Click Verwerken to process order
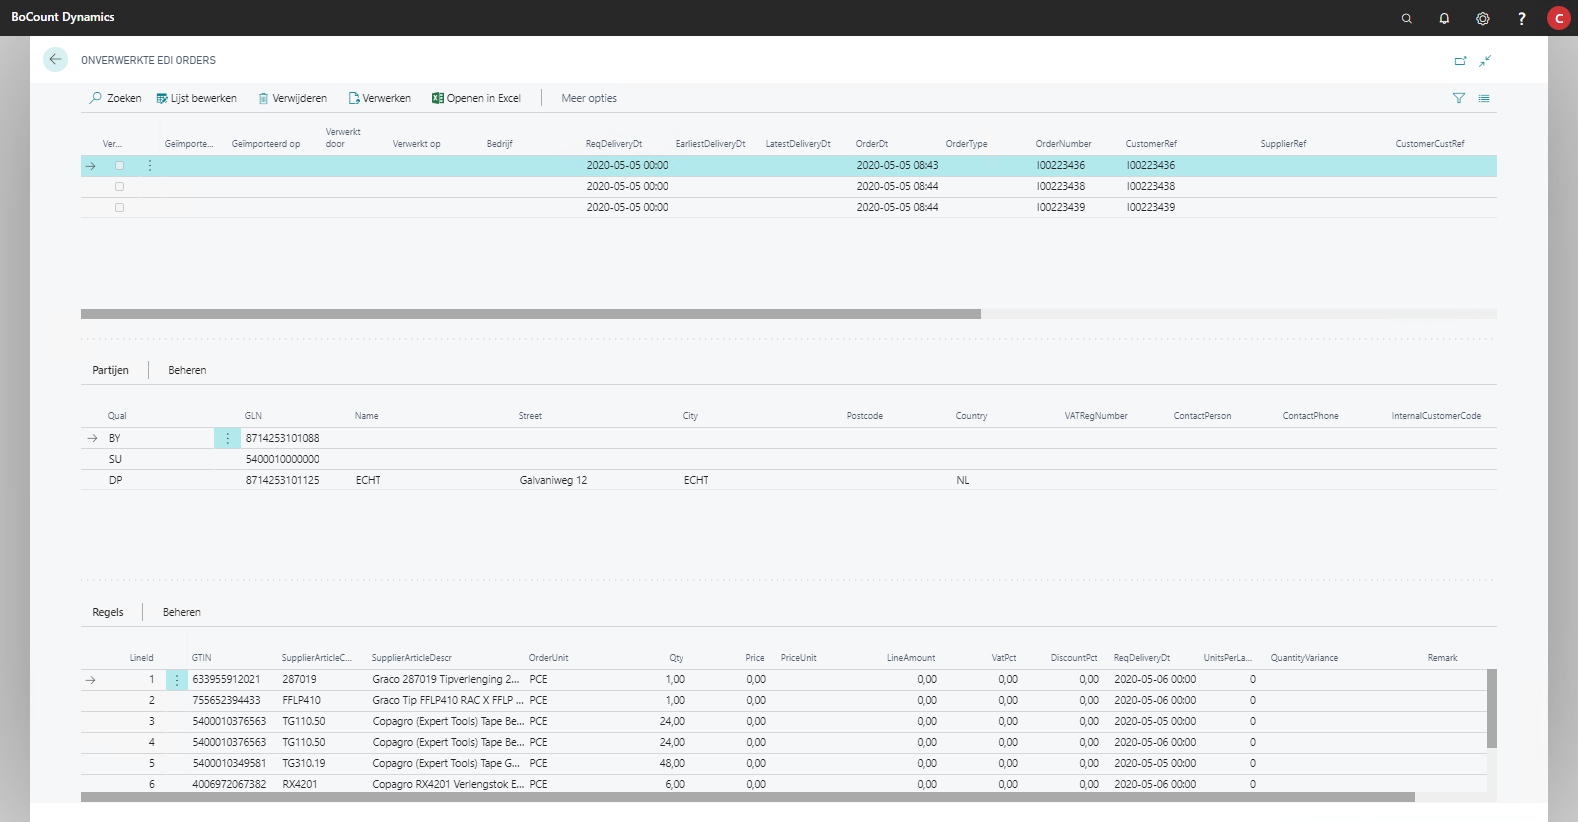This screenshot has height=822, width=1578. coord(379,98)
